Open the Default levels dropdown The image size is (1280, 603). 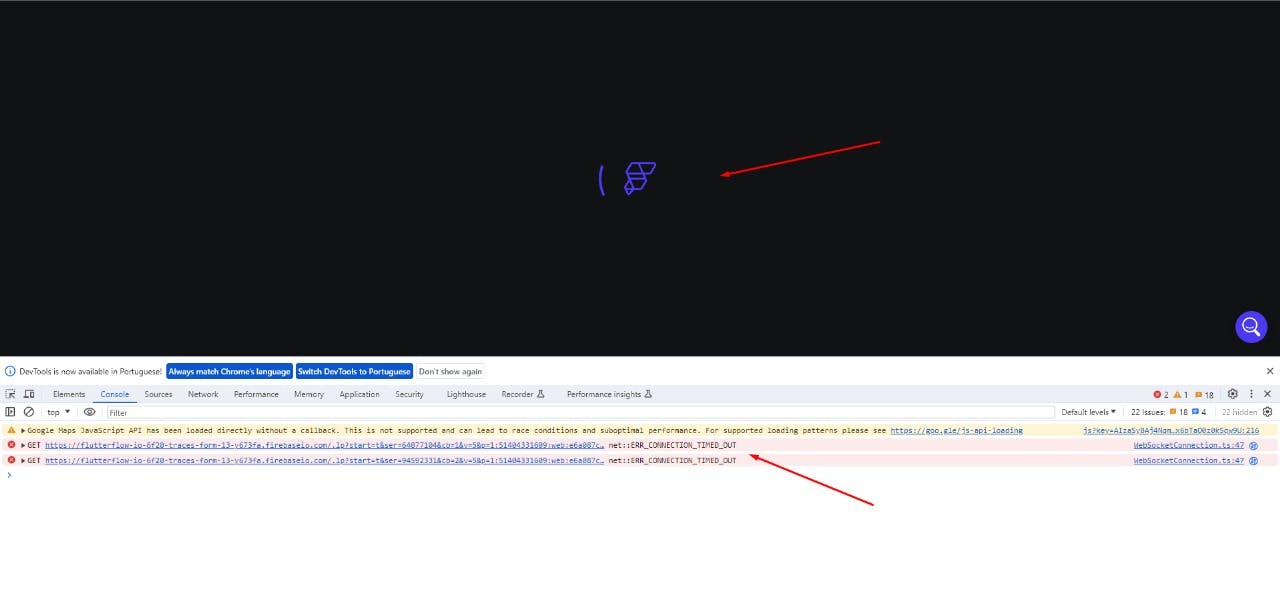pyautogui.click(x=1089, y=412)
